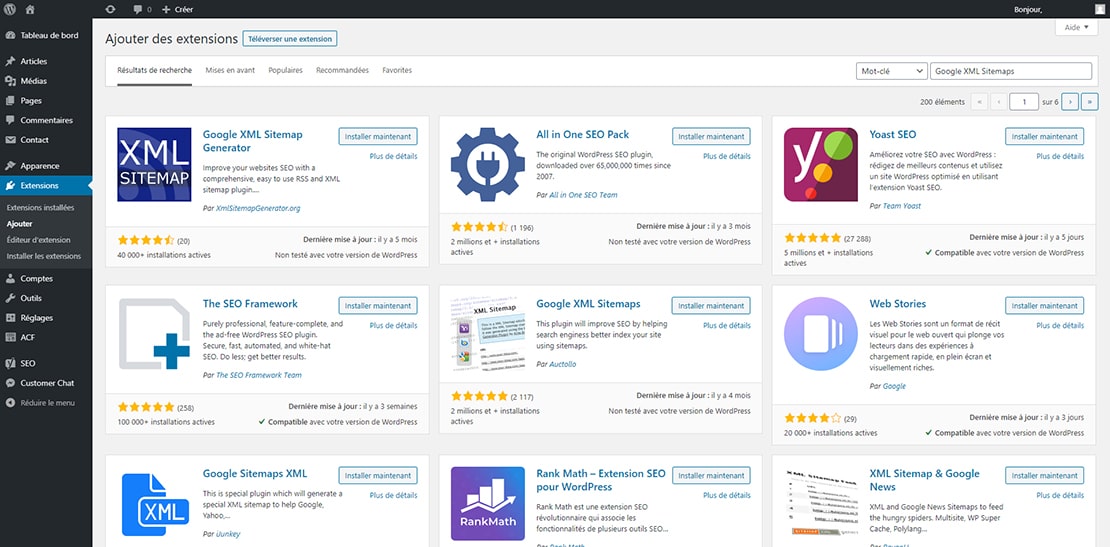This screenshot has height=547, width=1110.
Task: Open The SEO Framework Team author link
Action: 259,375
